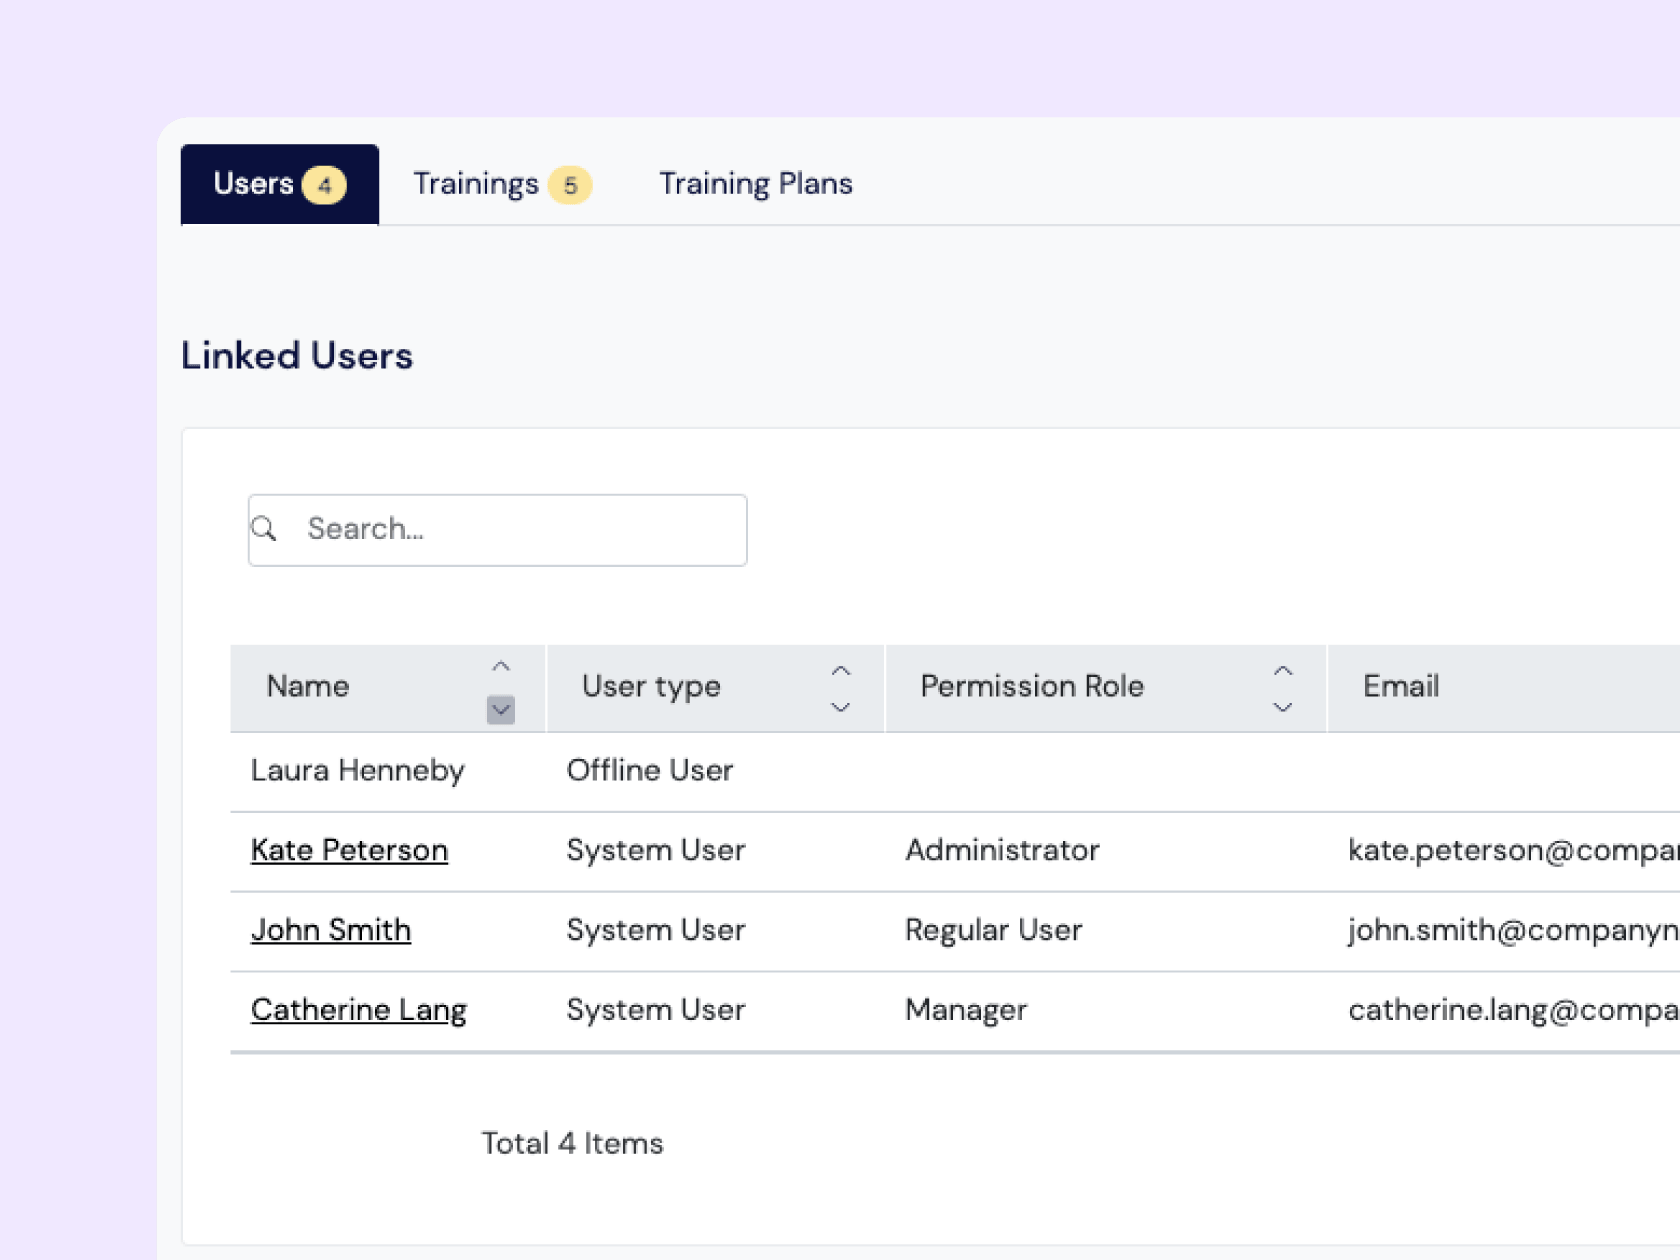Open John Smith's profile link
Viewport: 1680px width, 1260px height.
(x=331, y=930)
